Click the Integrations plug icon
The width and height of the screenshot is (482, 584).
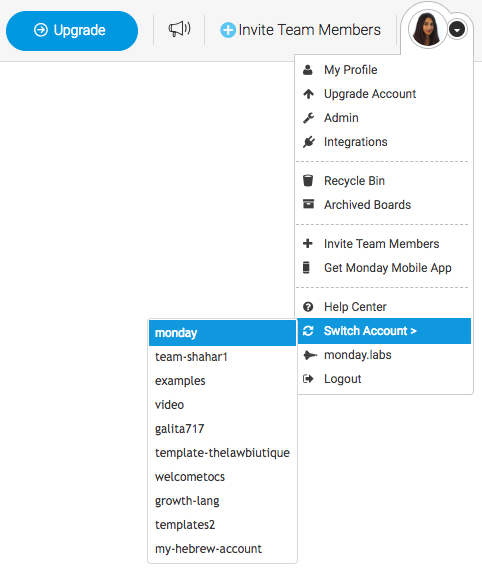(308, 142)
